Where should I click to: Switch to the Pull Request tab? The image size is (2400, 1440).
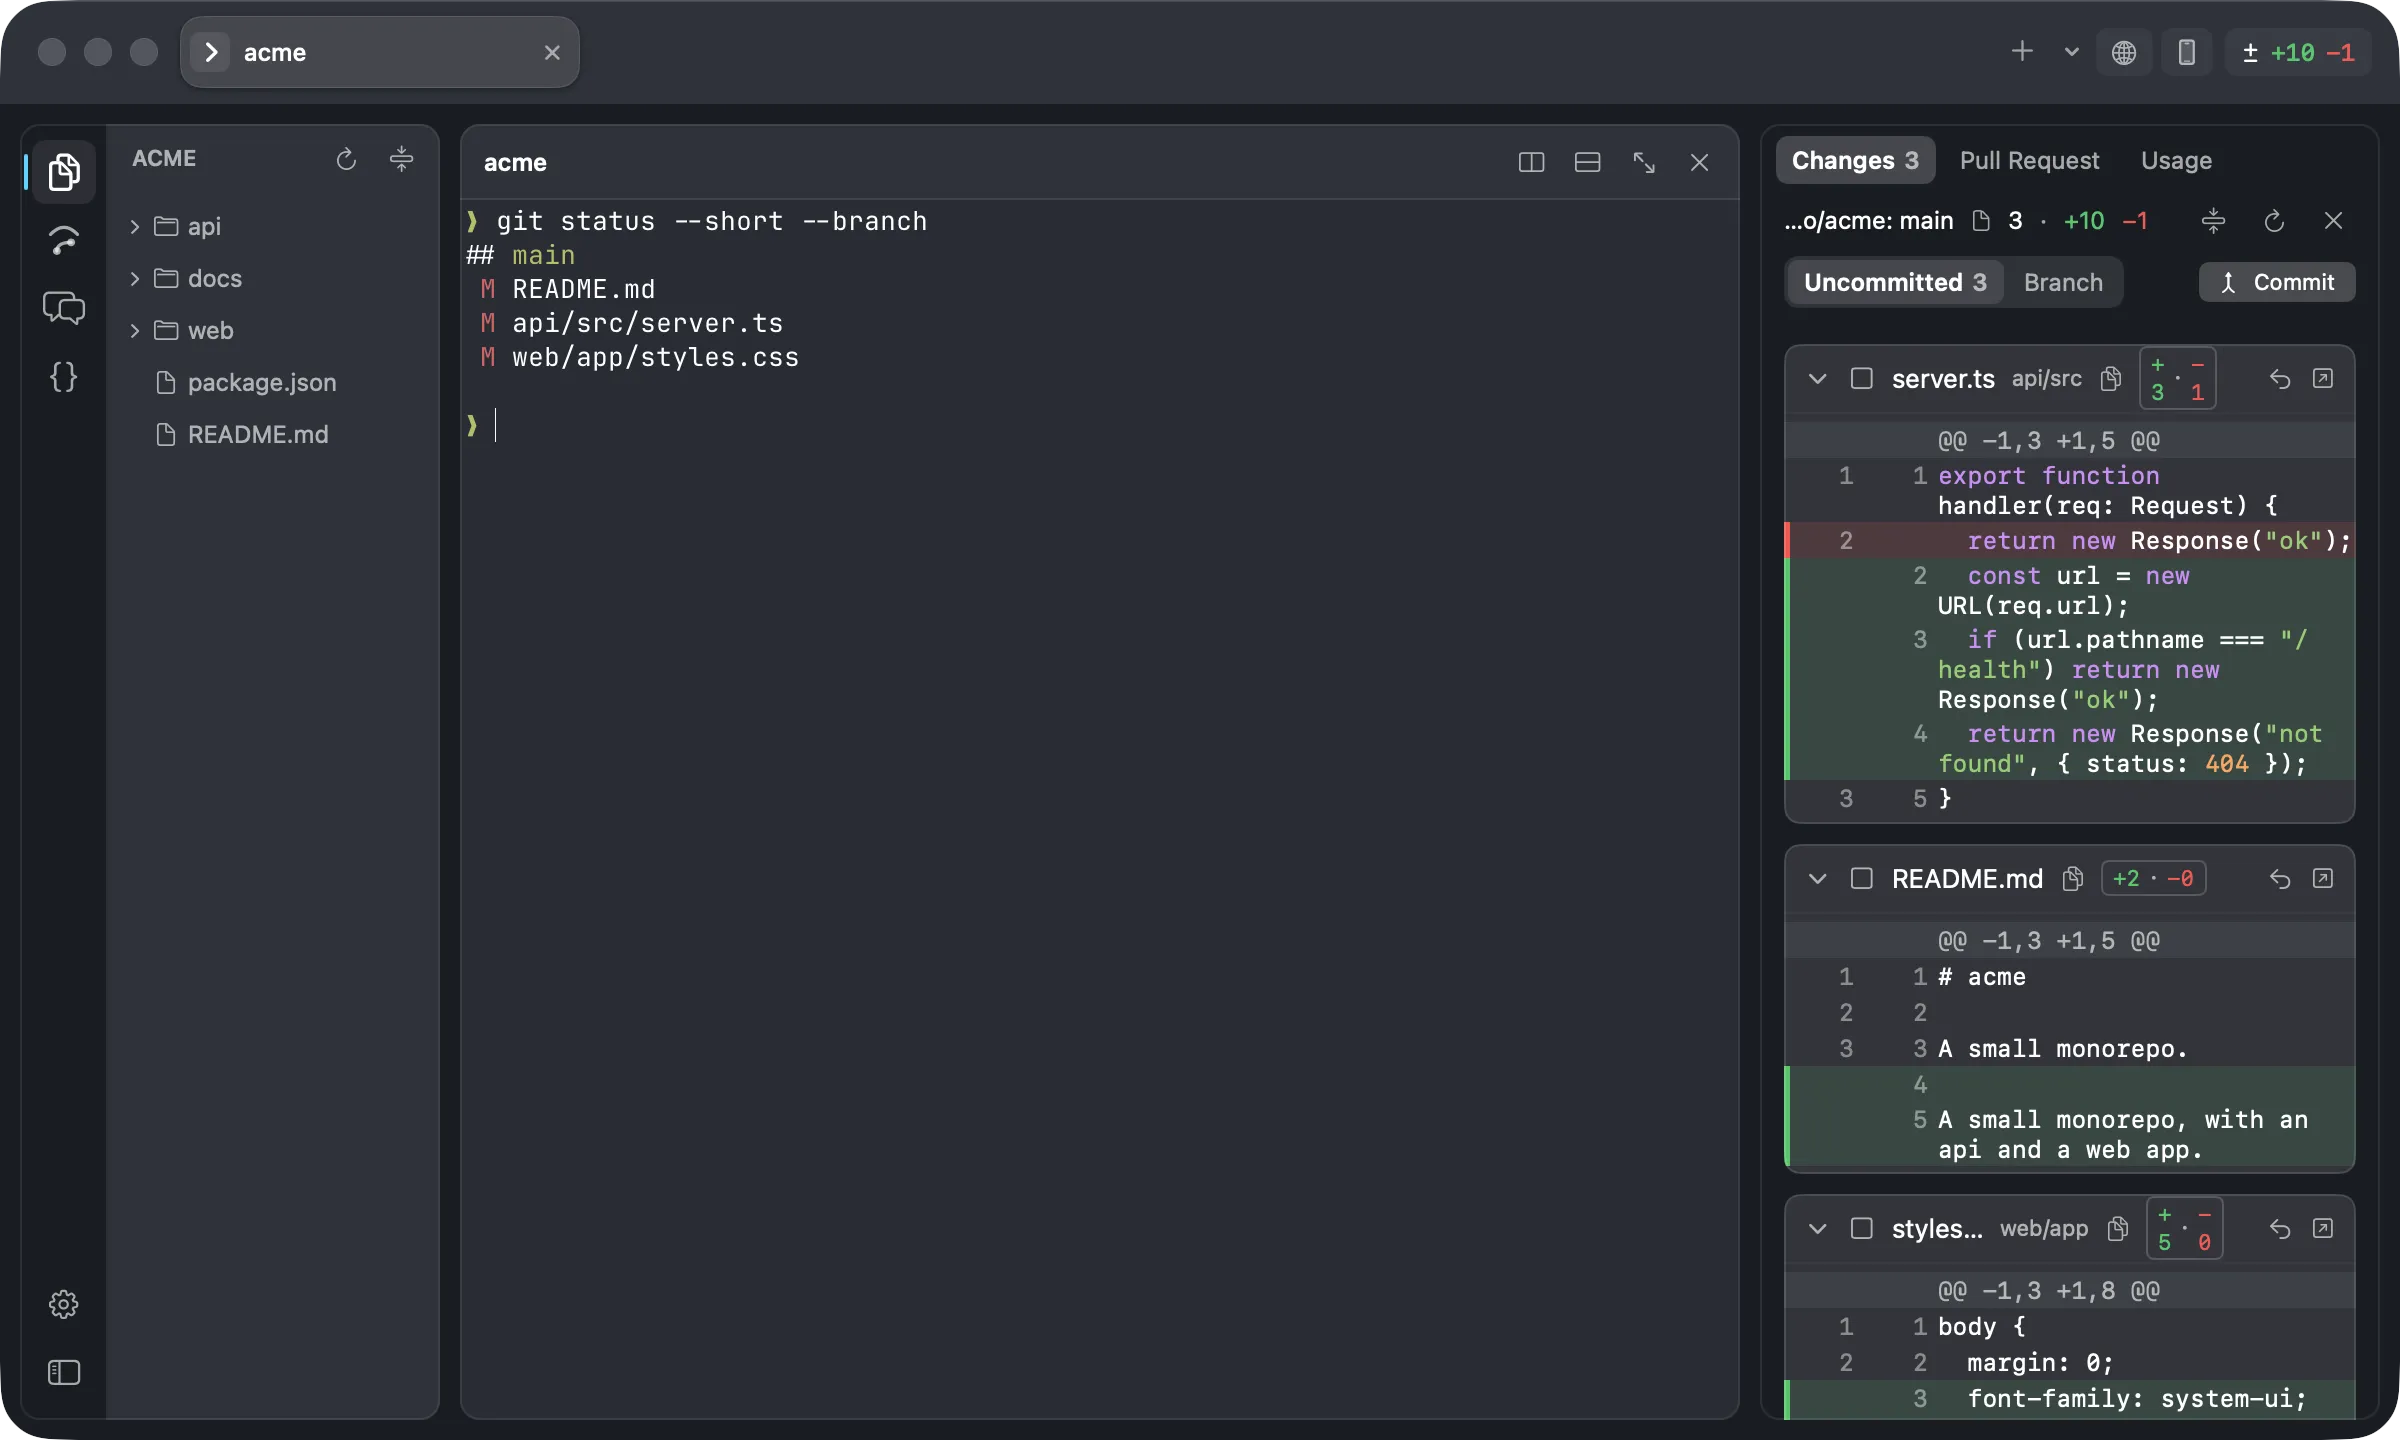click(x=2029, y=161)
